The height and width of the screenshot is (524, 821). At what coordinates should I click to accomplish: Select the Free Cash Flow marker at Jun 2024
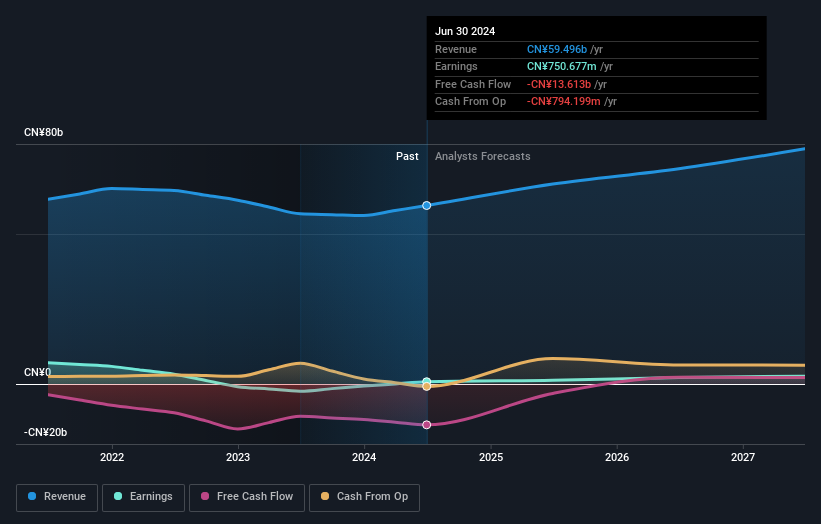click(x=427, y=425)
